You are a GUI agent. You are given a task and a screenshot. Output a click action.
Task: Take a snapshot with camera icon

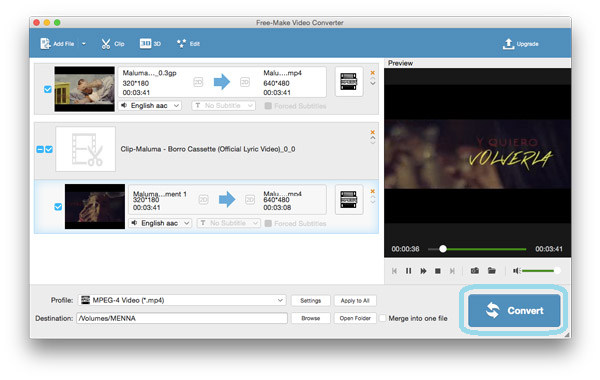point(475,271)
